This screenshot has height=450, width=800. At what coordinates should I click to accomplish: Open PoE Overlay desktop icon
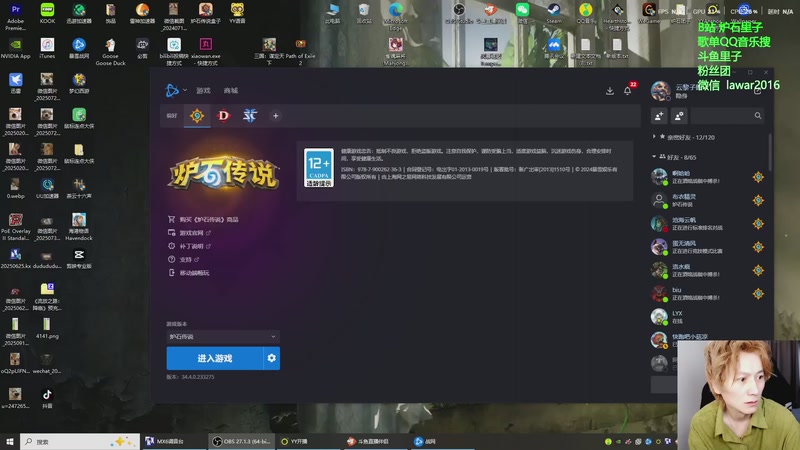tap(15, 227)
